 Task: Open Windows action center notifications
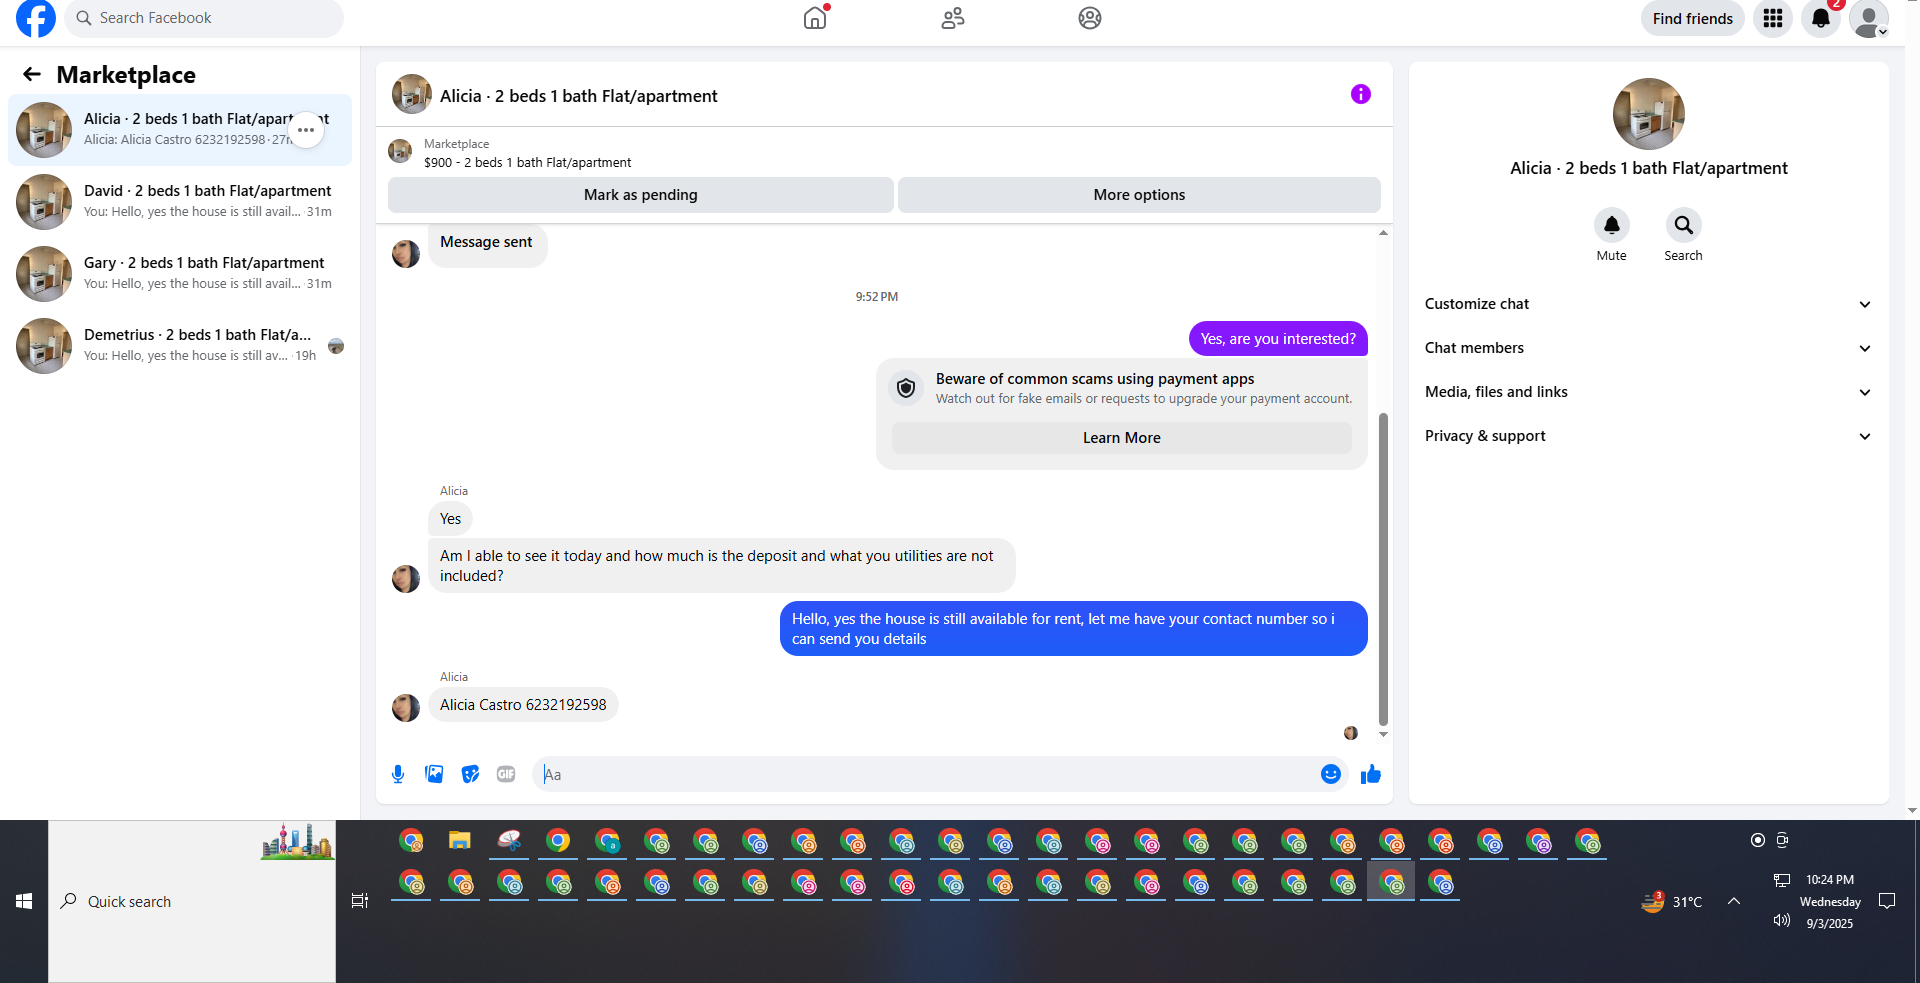point(1887,901)
